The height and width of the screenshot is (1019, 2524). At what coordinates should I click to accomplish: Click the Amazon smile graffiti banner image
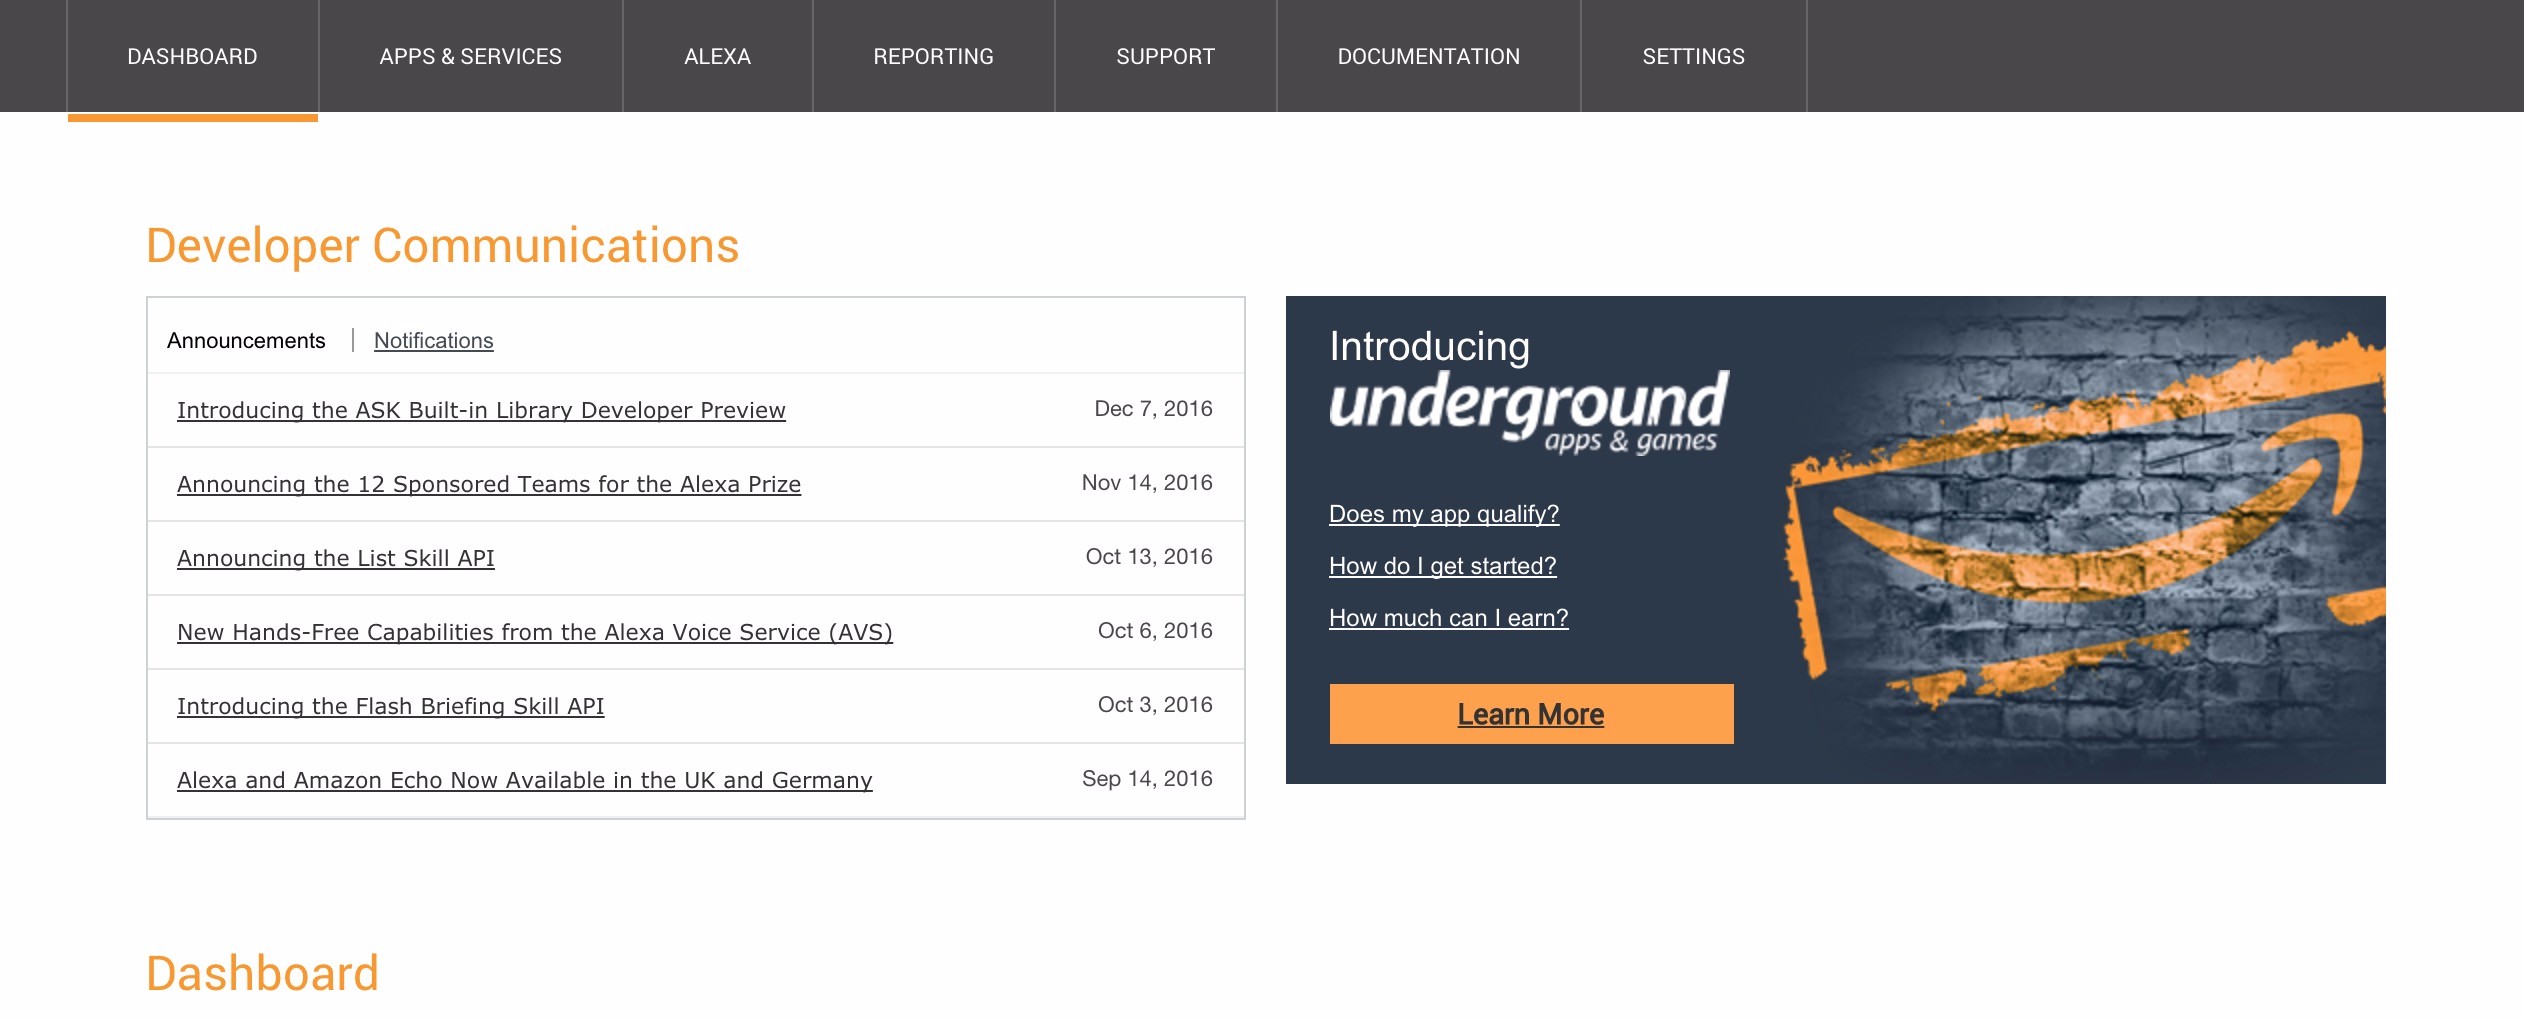(x=2080, y=540)
